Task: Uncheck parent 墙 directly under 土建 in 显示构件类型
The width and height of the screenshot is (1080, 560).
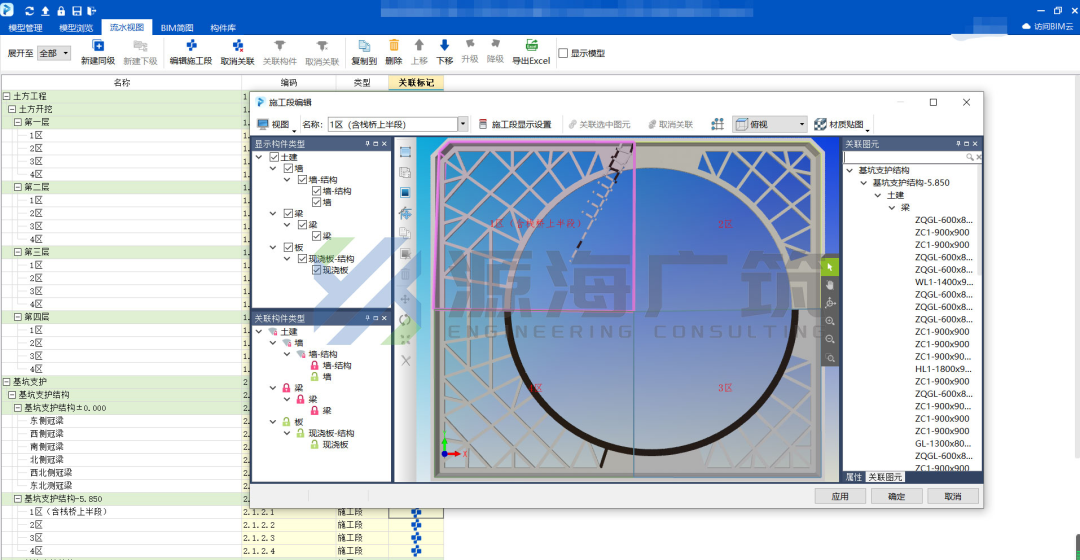Action: (x=288, y=168)
